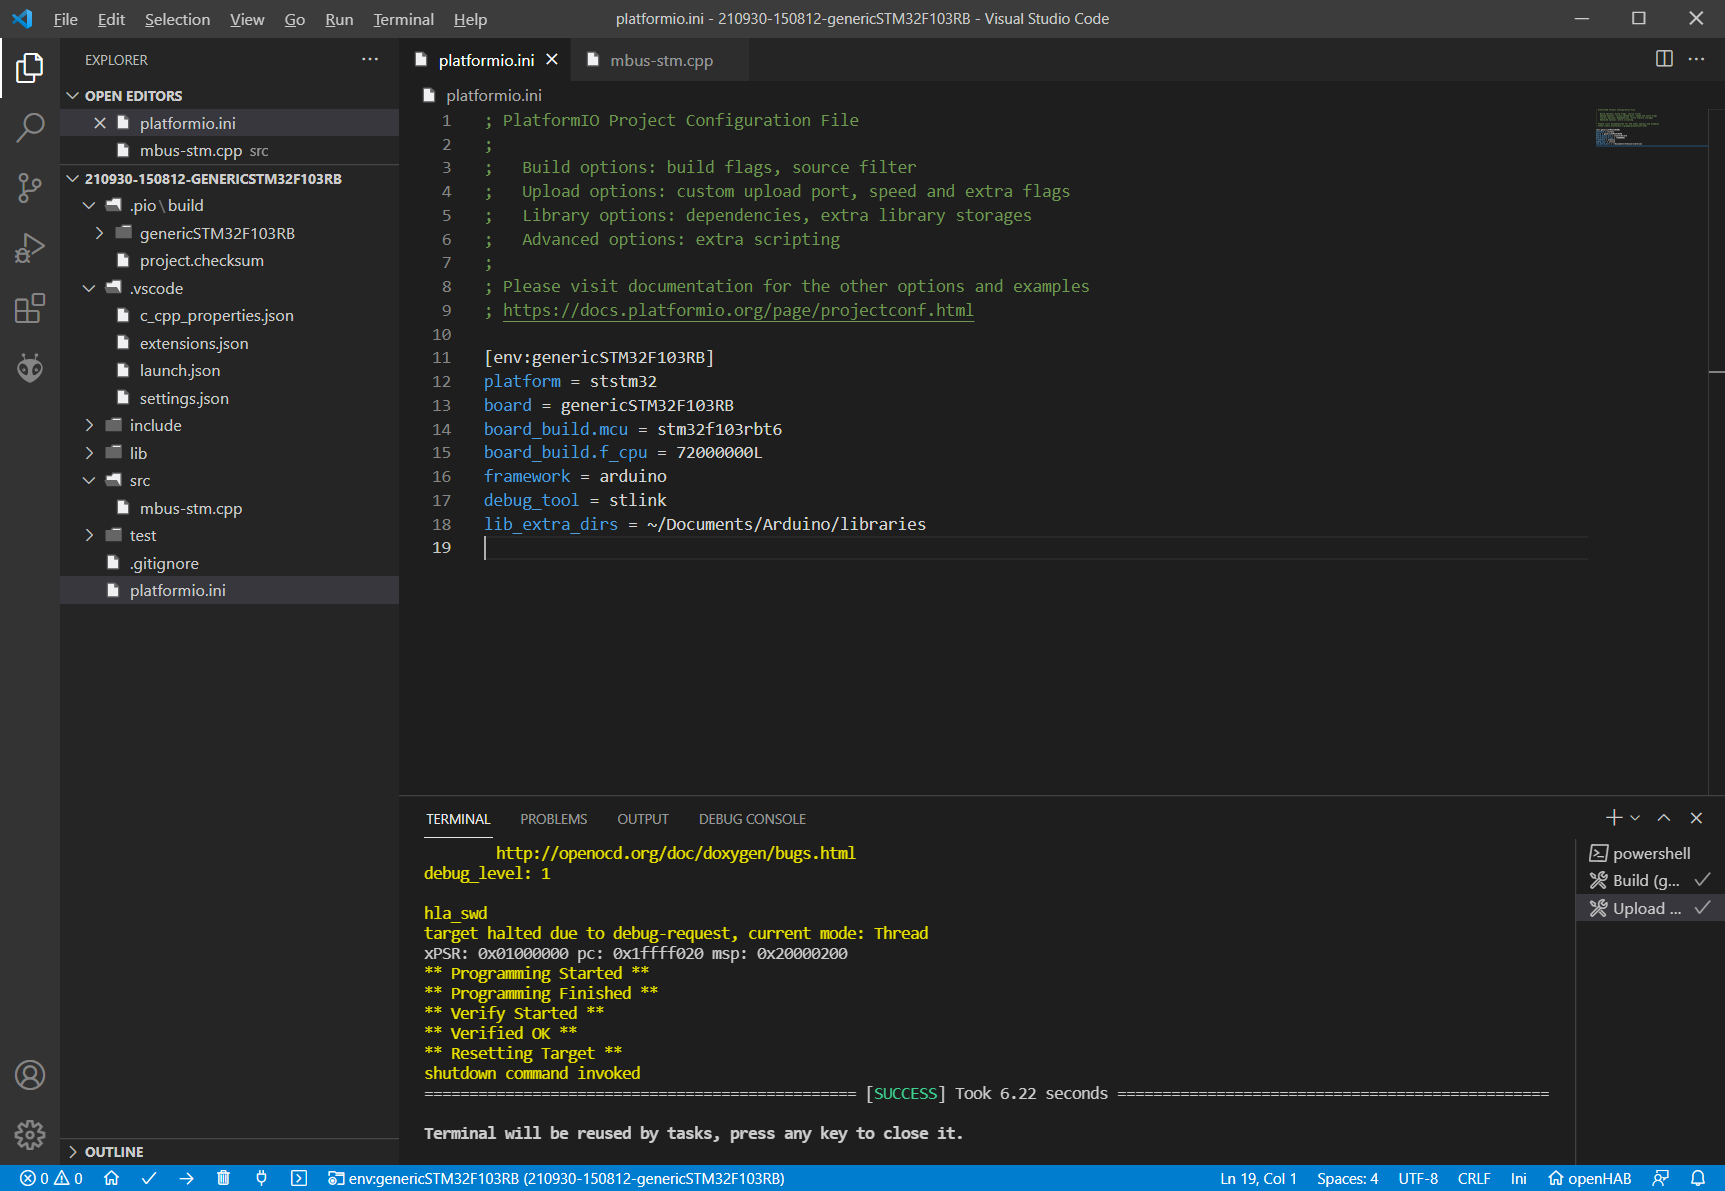Open editor More Actions menu
1725x1191 pixels.
[1696, 59]
